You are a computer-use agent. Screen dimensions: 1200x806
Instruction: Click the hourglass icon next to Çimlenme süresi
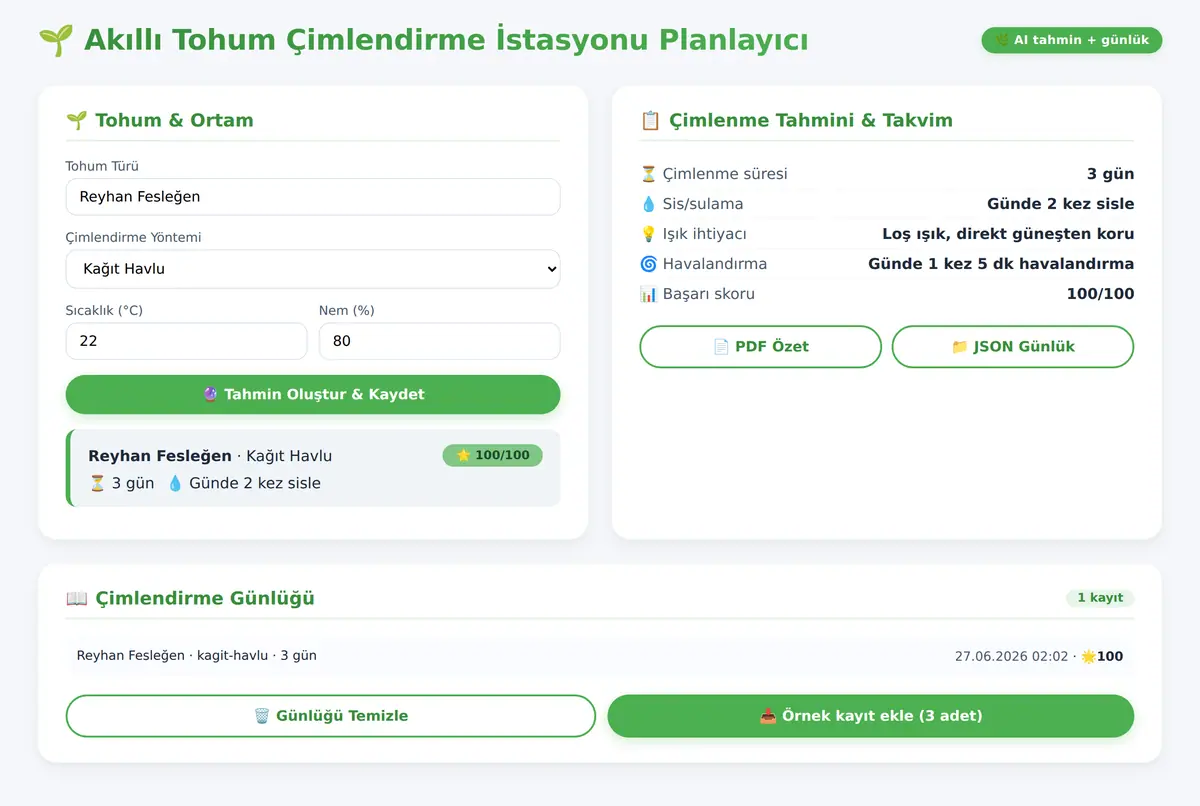coord(648,174)
